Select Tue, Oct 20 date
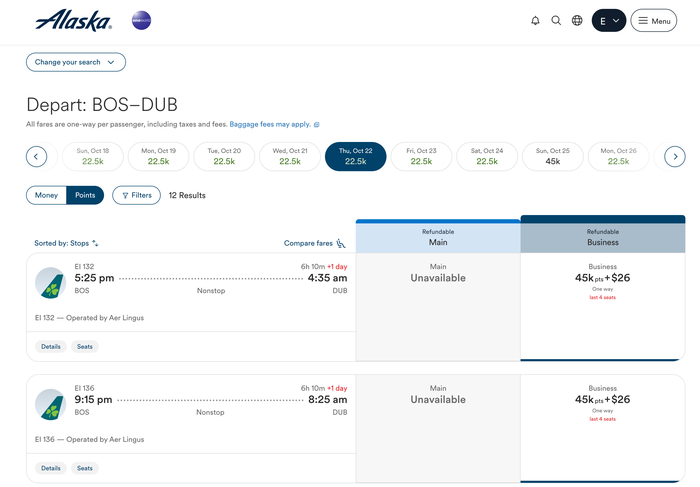This screenshot has width=700, height=487. [x=224, y=157]
